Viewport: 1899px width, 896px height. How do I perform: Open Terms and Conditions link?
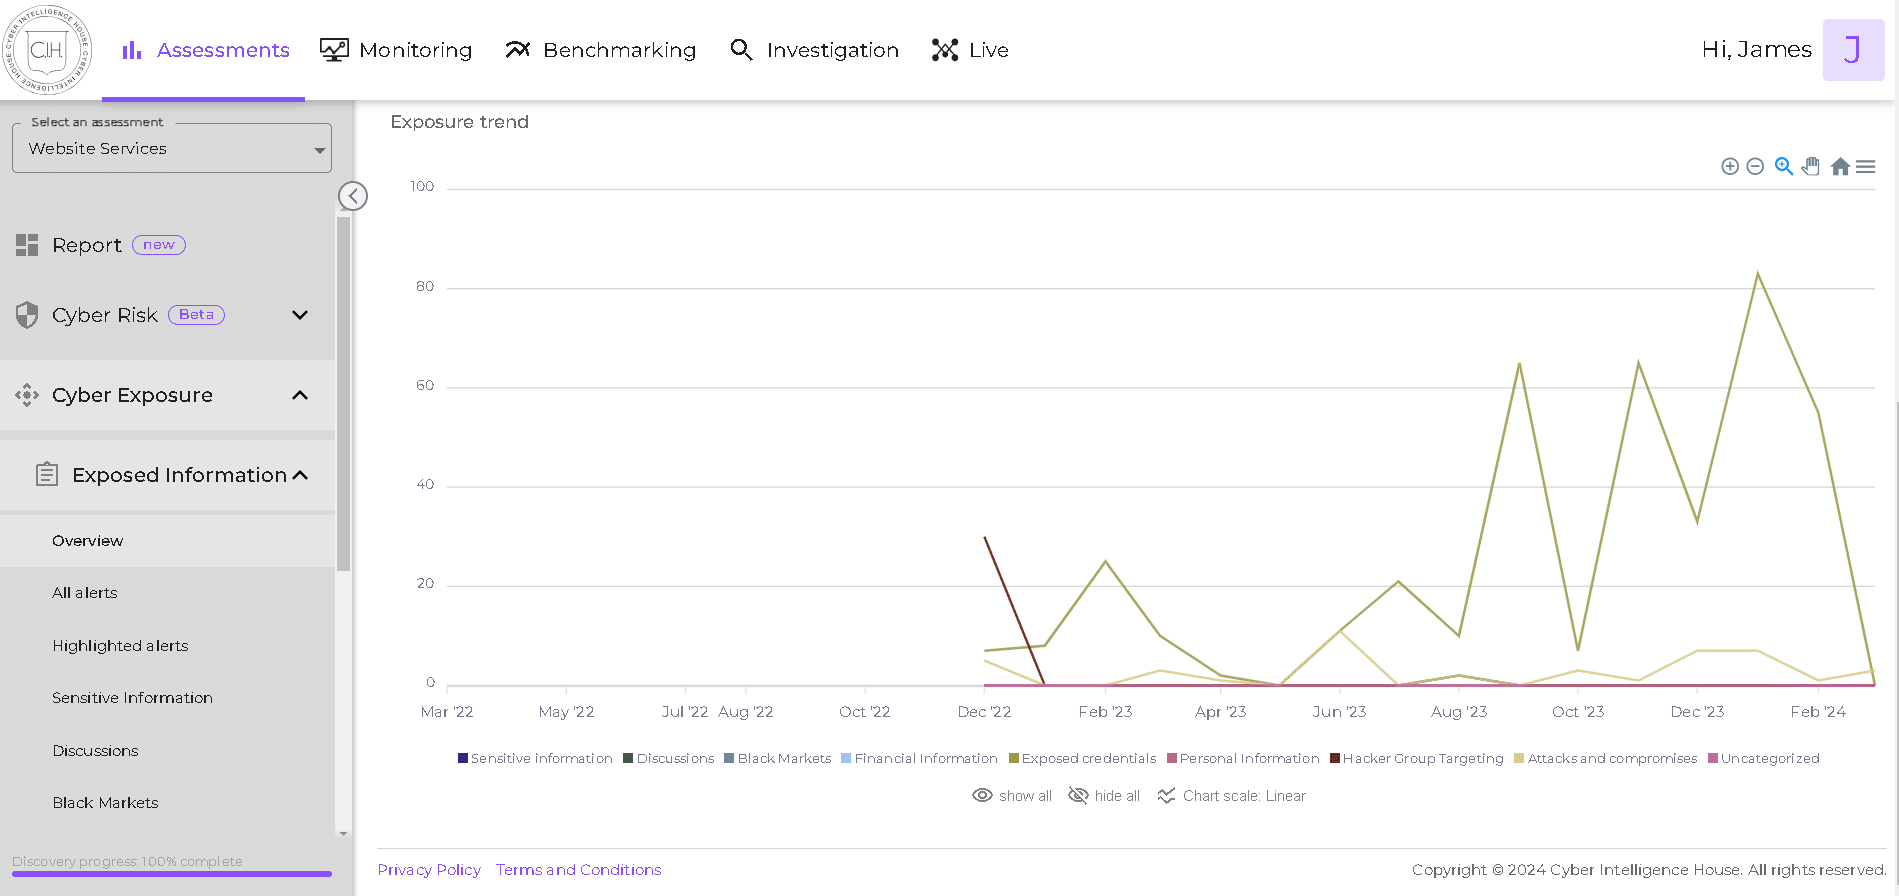pos(578,870)
